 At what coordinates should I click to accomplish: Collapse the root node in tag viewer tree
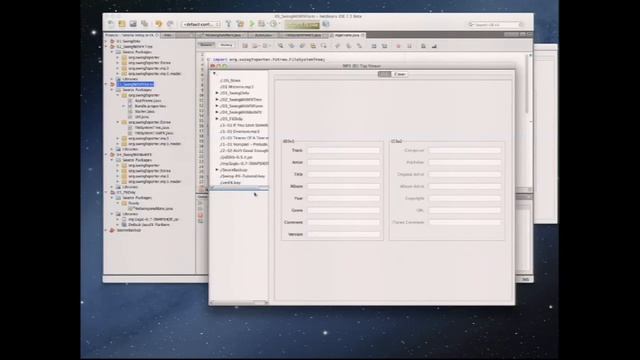point(214,73)
